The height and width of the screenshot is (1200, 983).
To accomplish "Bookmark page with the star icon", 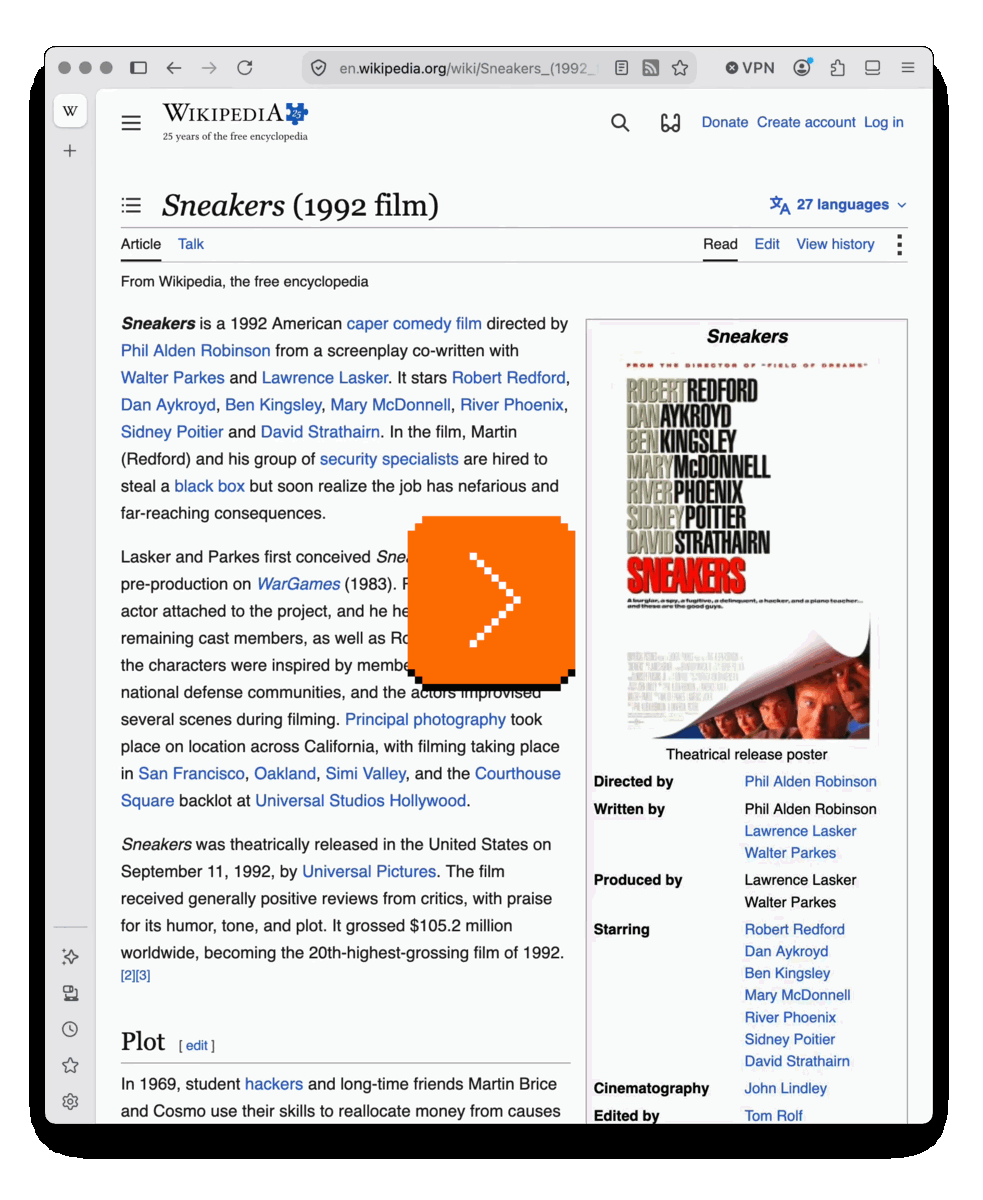I will (x=680, y=68).
